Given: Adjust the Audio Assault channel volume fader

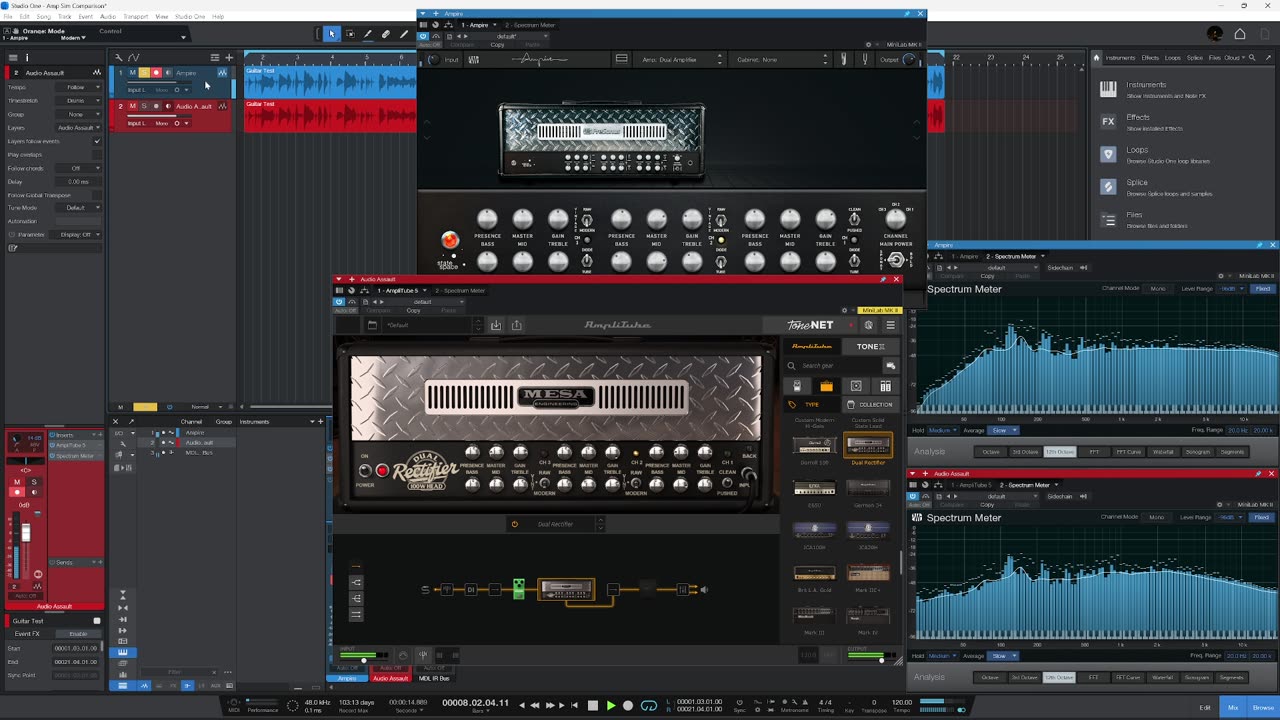Looking at the screenshot, I should pos(26,533).
